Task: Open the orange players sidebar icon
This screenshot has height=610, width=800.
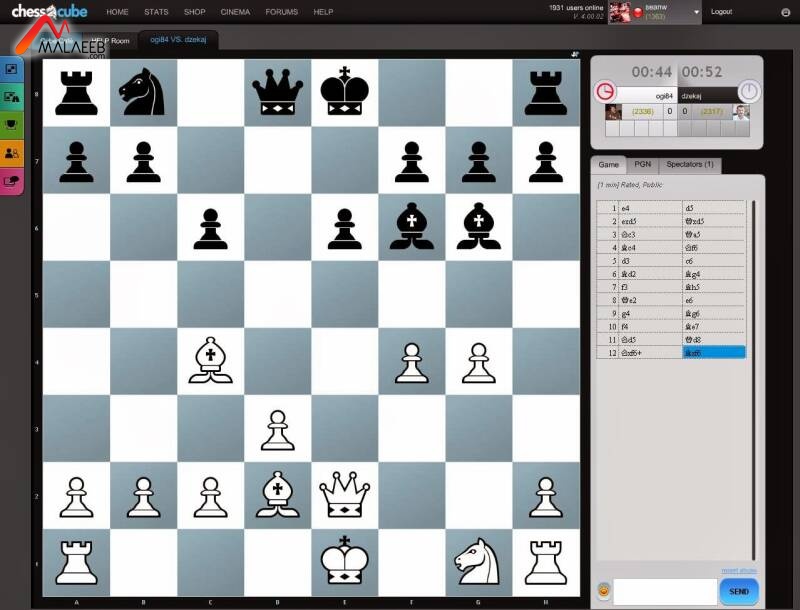Action: coord(11,153)
